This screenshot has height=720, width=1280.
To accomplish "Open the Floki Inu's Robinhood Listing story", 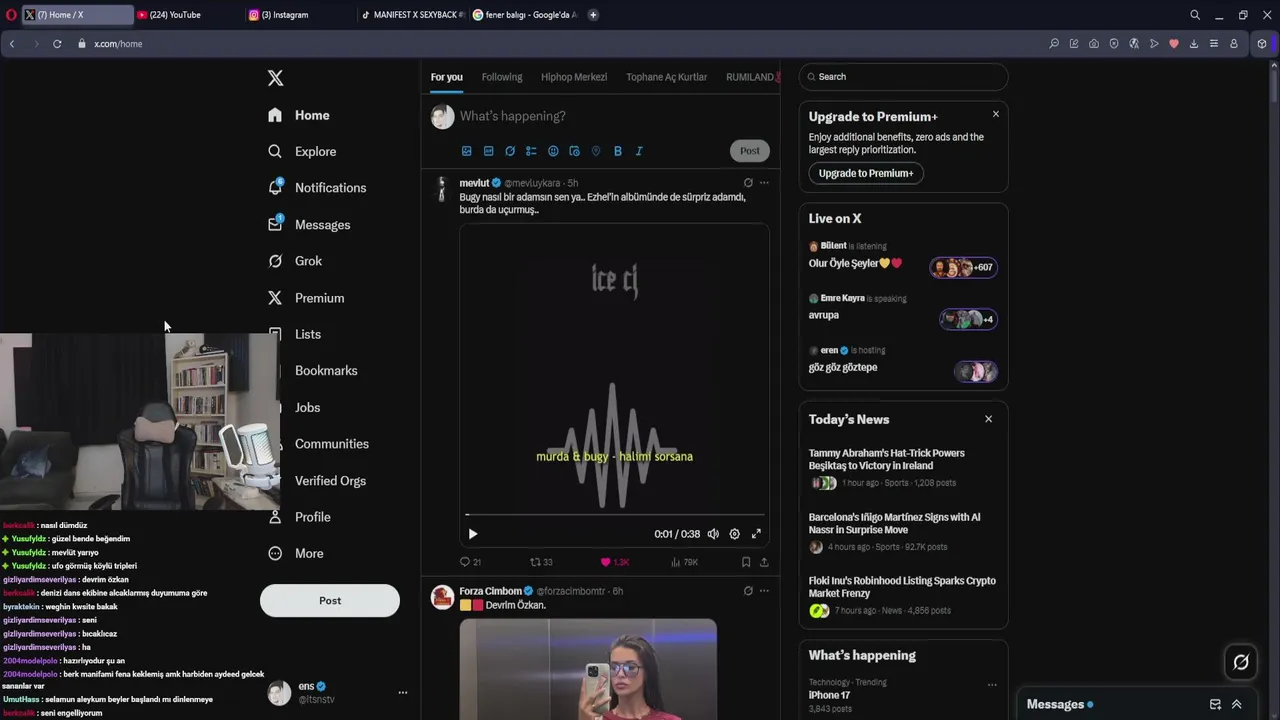I will point(903,597).
